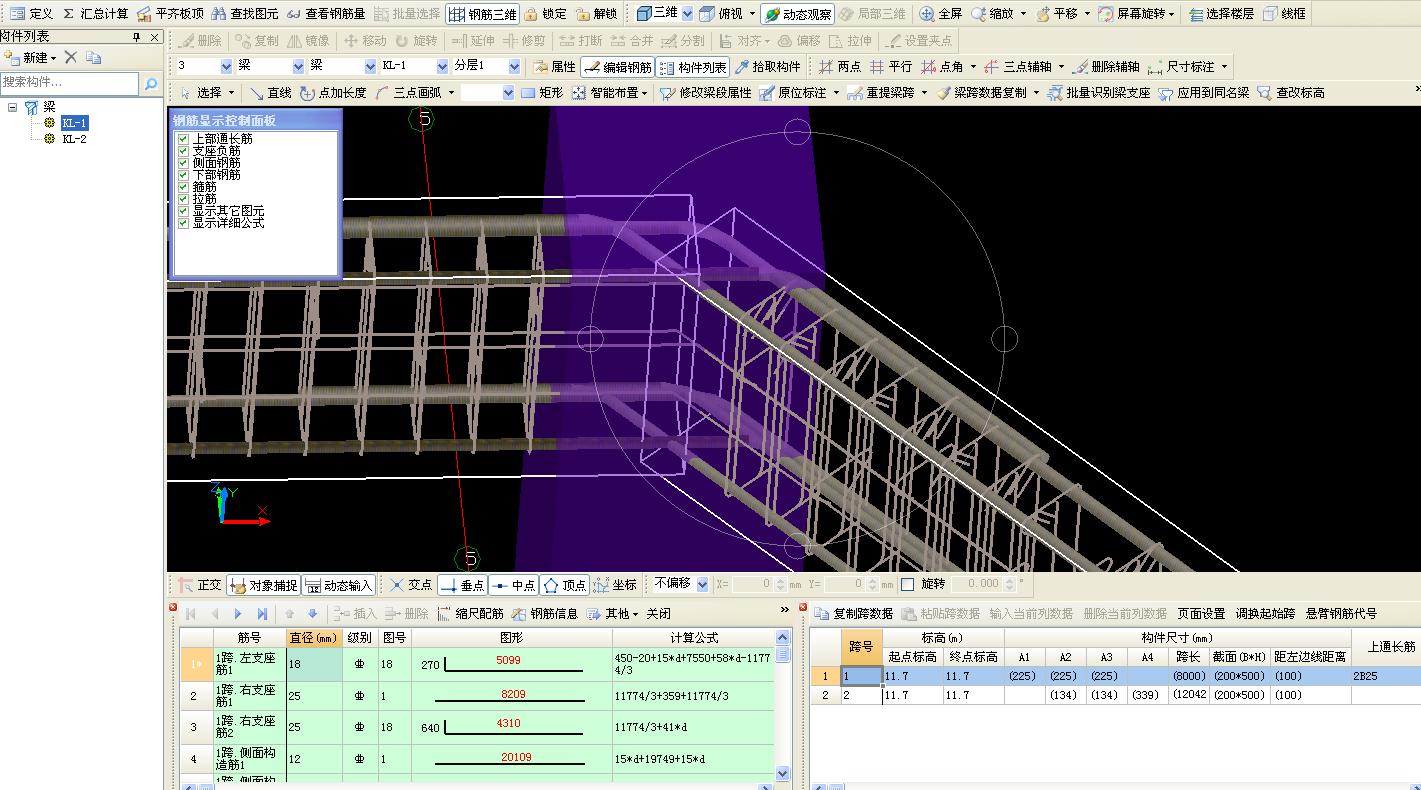
Task: Open 编辑钢筋 edit rebar tool
Action: coord(617,67)
